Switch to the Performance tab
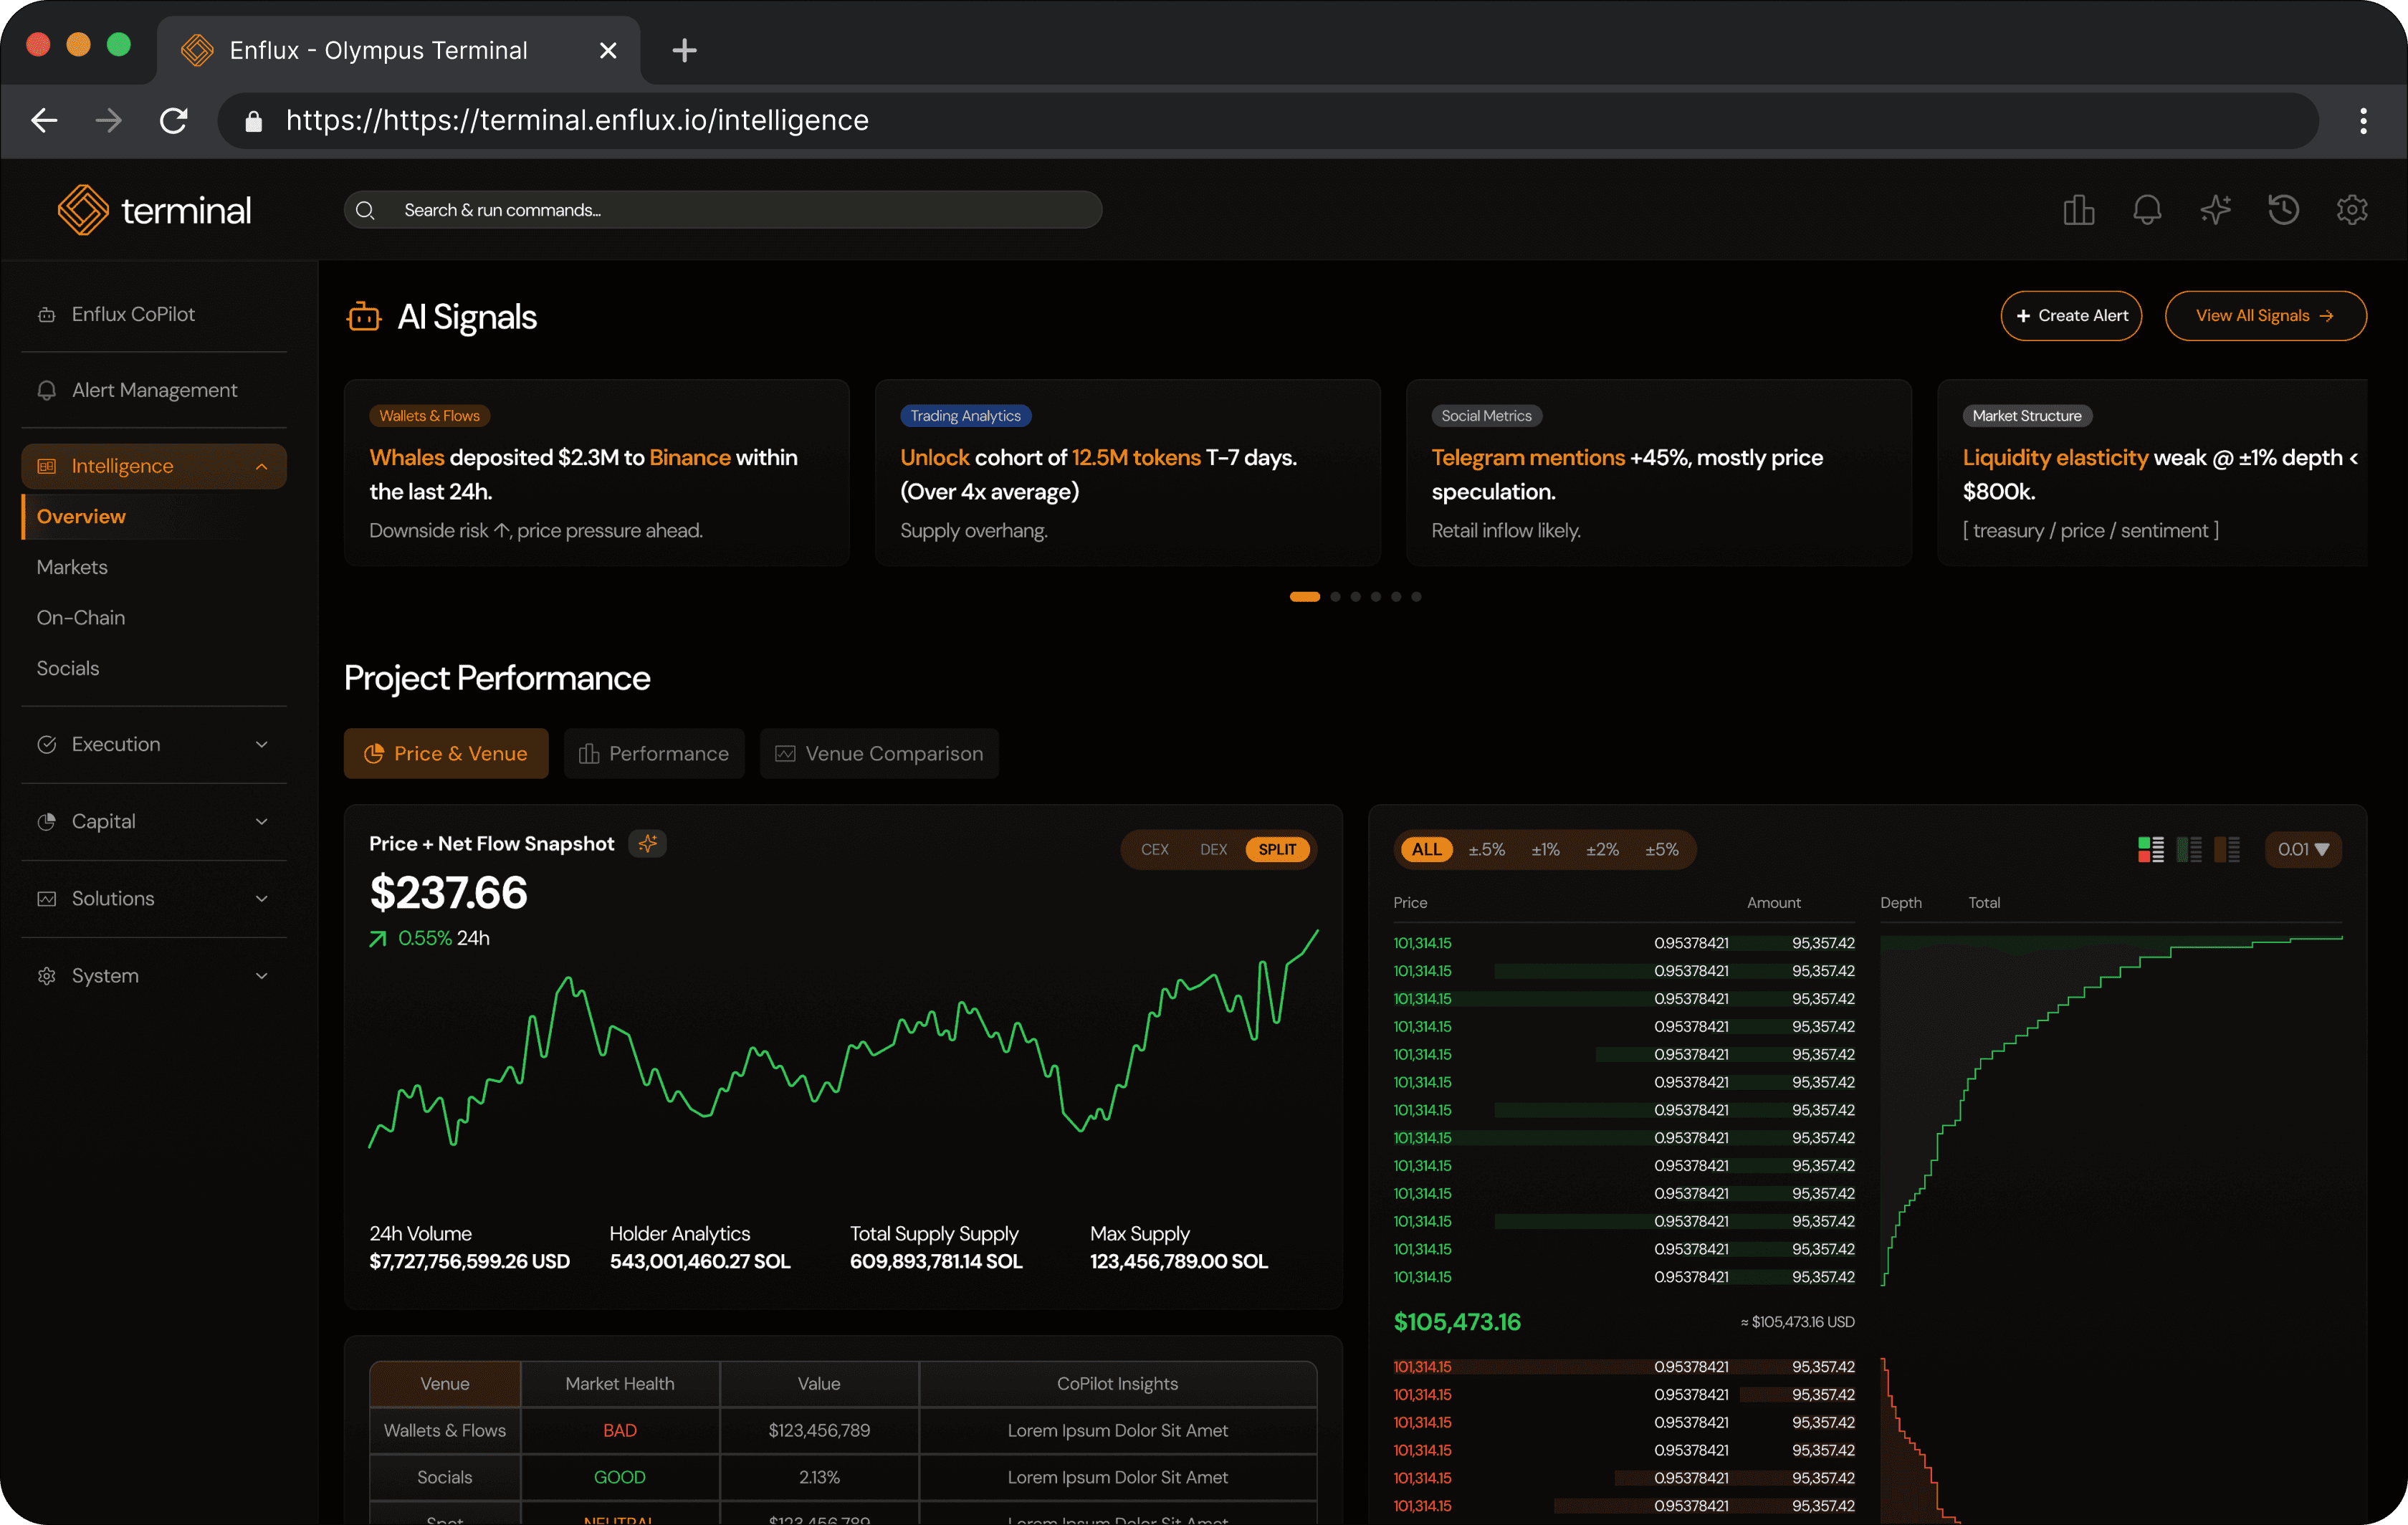Viewport: 2408px width, 1525px height. pos(654,753)
